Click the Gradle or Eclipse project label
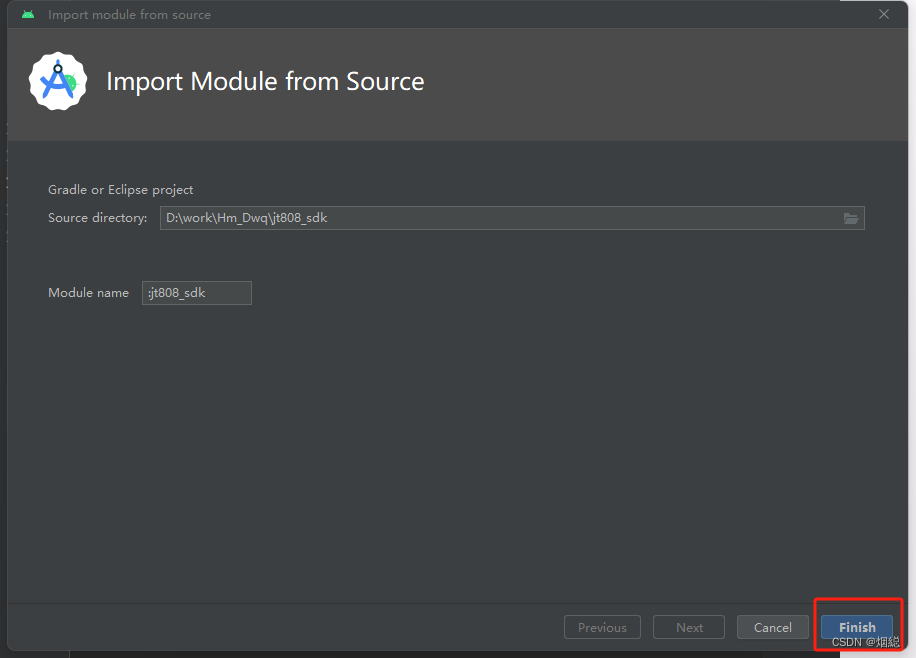 tap(120, 189)
